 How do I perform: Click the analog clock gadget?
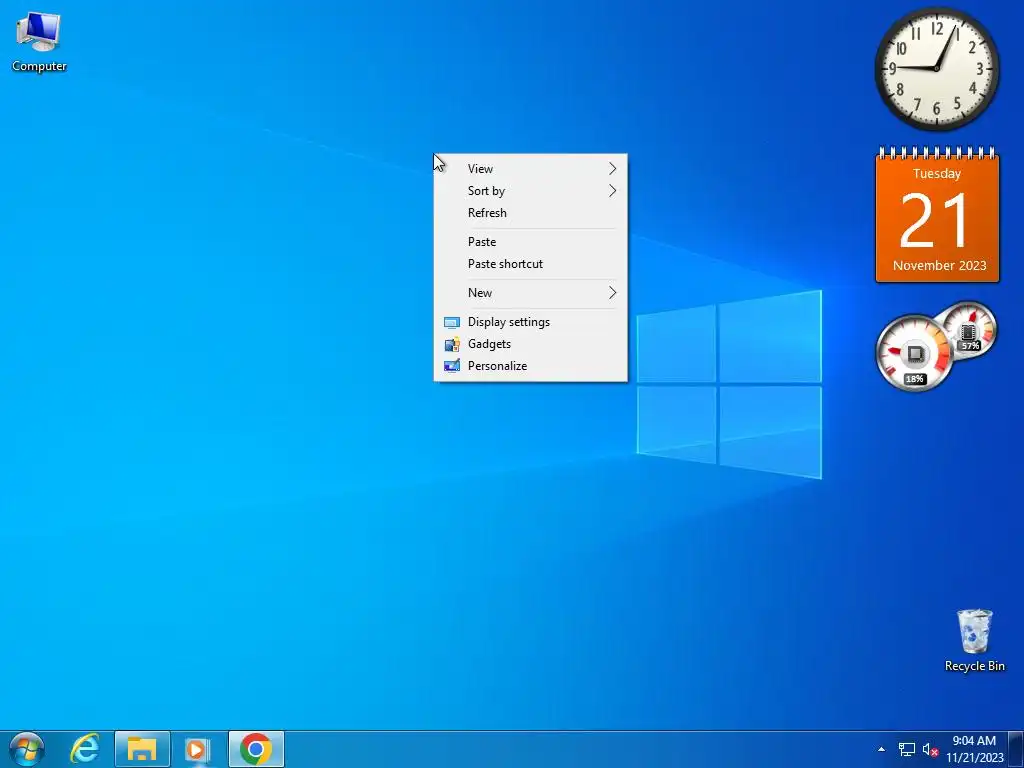[936, 69]
